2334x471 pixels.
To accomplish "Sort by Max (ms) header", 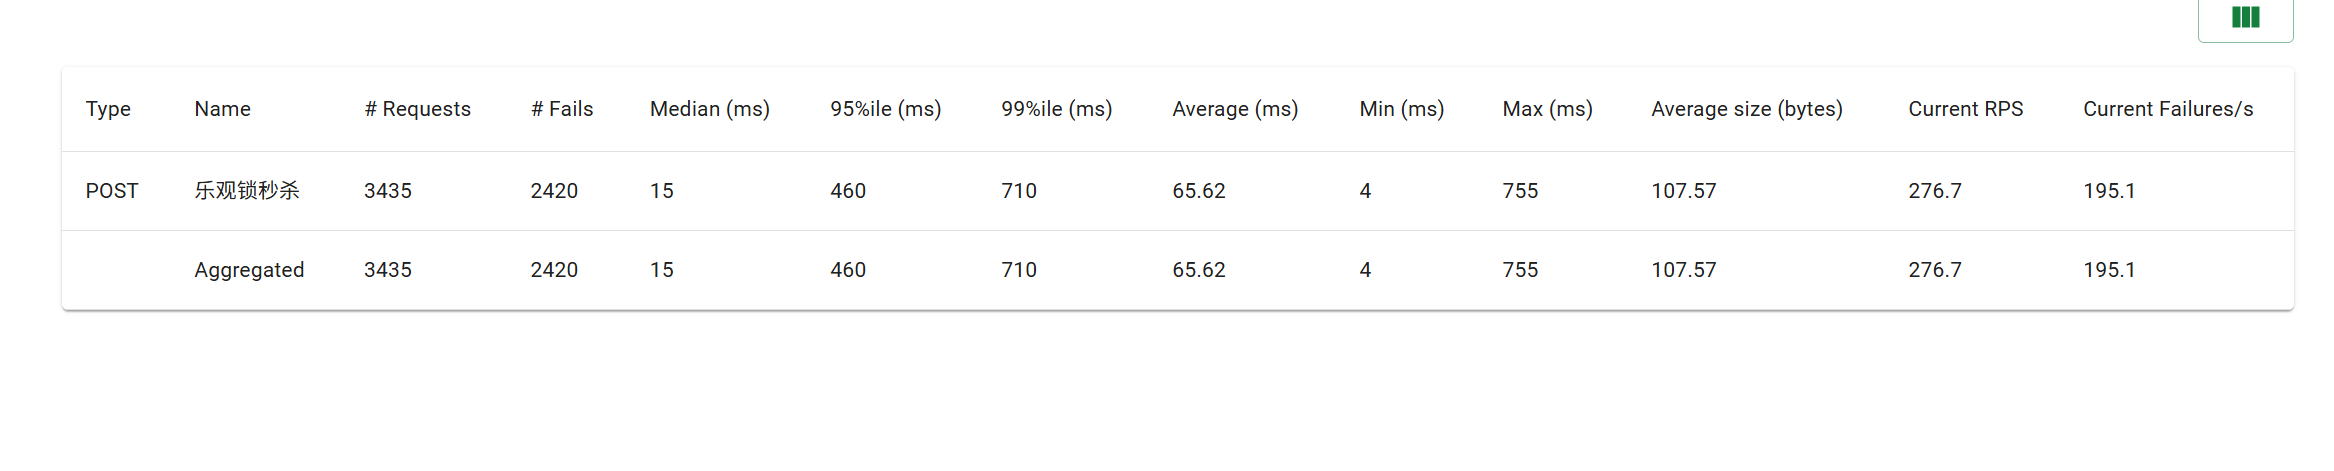I will 1548,109.
